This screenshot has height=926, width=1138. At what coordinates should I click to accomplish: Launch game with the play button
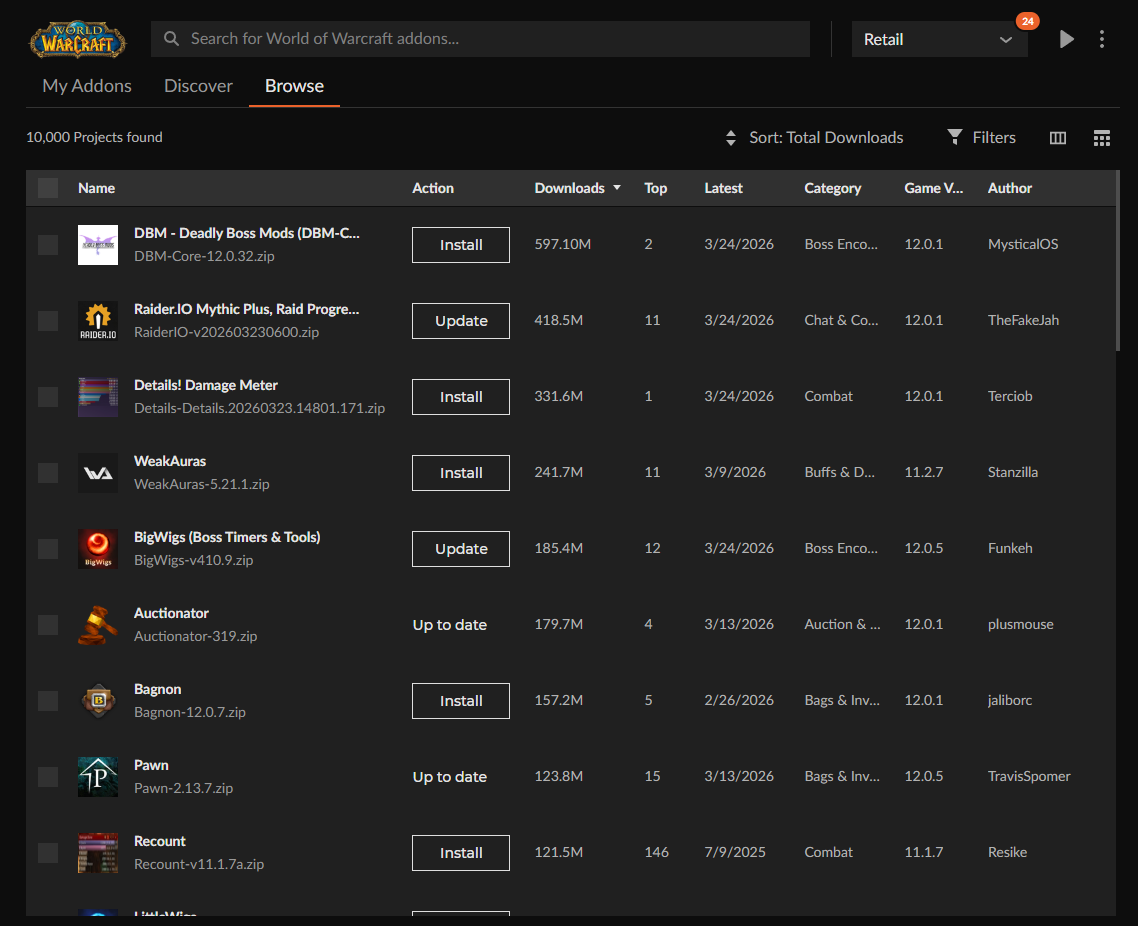pos(1066,39)
